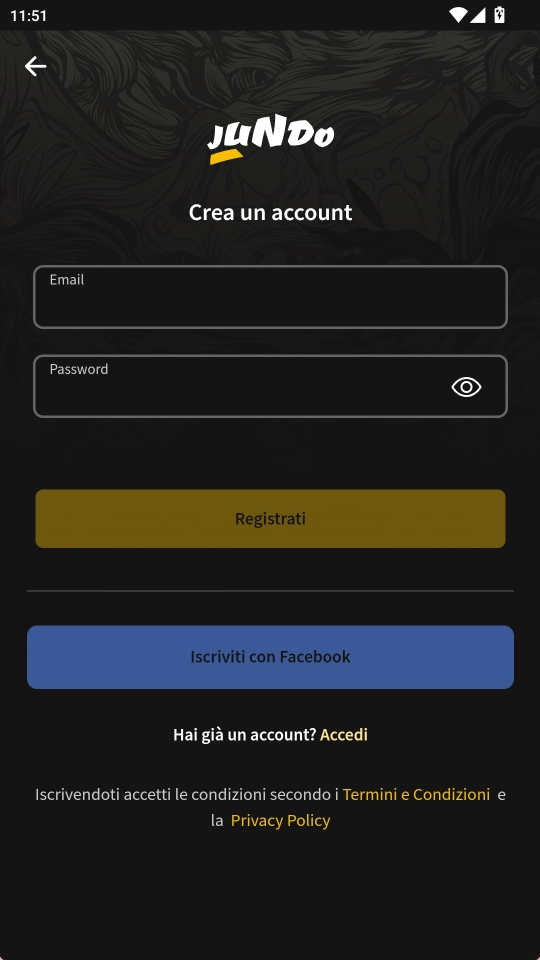Go back using the arrow icon
This screenshot has width=540, height=960.
pos(36,66)
